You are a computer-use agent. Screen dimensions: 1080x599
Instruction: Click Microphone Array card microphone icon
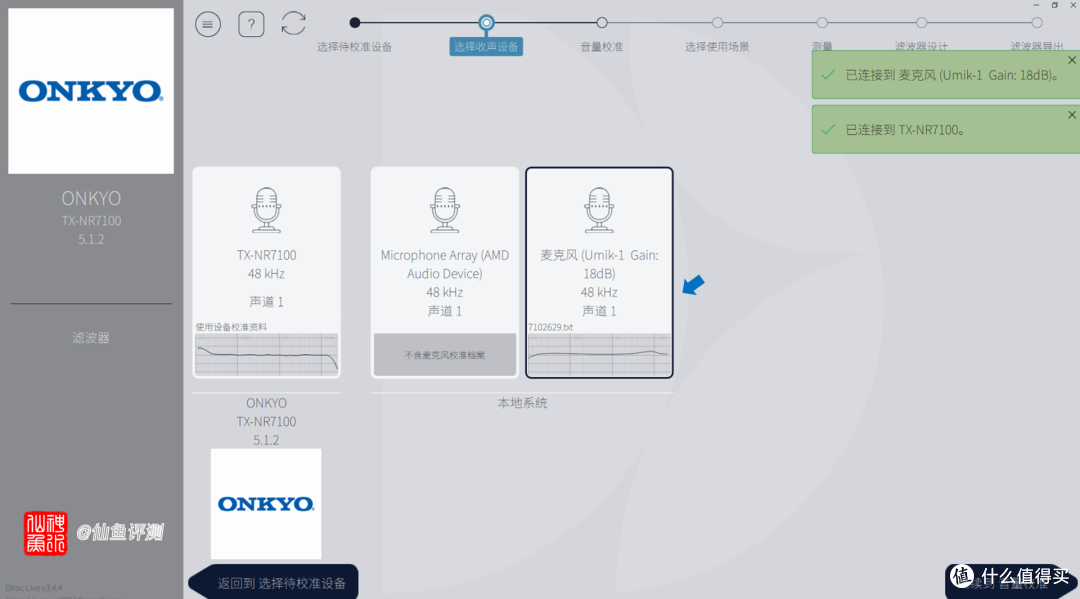(445, 210)
